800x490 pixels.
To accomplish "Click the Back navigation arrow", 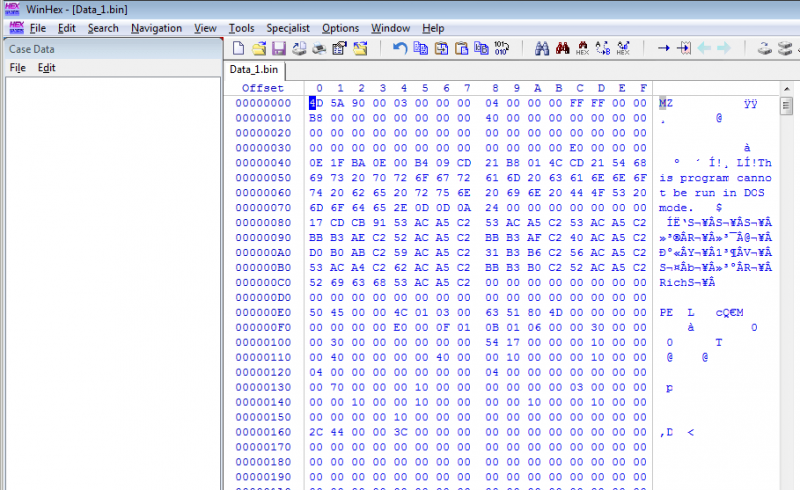I will pos(704,48).
